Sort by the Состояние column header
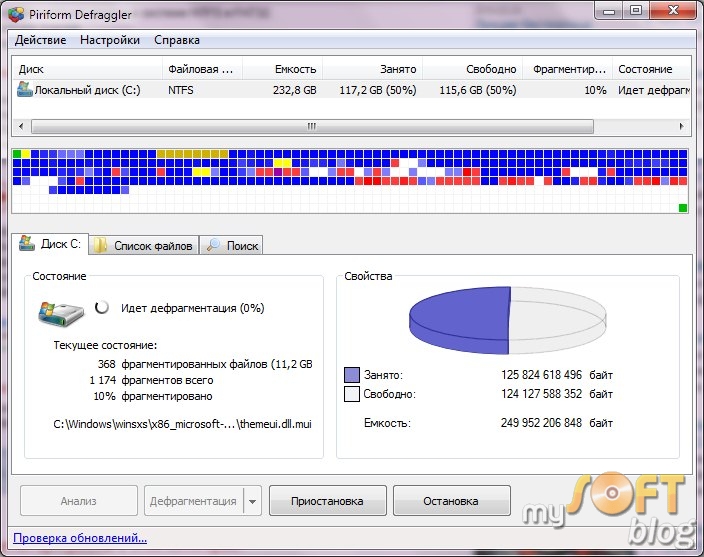Image resolution: width=704 pixels, height=557 pixels. click(651, 69)
